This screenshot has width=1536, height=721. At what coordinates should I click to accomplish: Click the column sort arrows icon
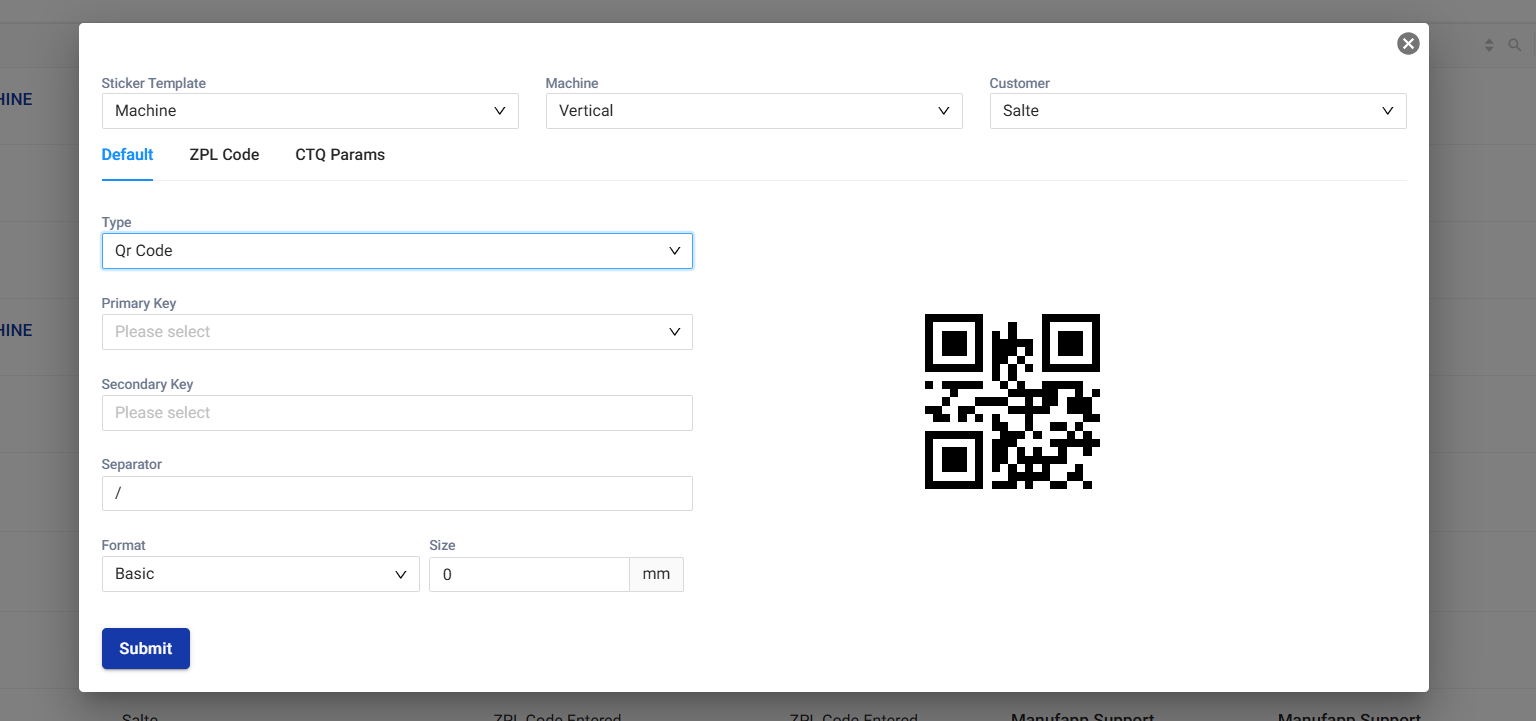(x=1489, y=45)
